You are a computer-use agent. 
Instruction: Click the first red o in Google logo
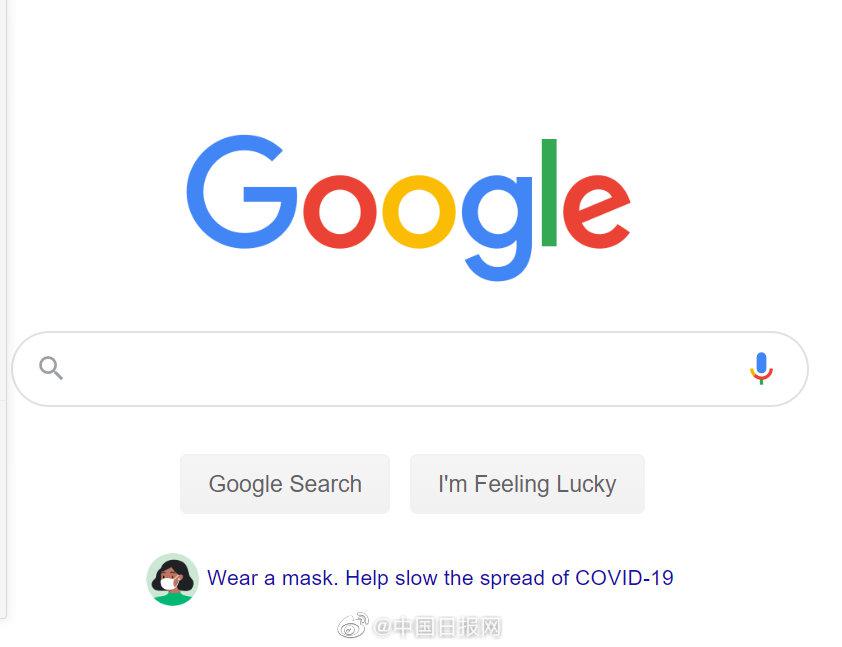(x=340, y=212)
